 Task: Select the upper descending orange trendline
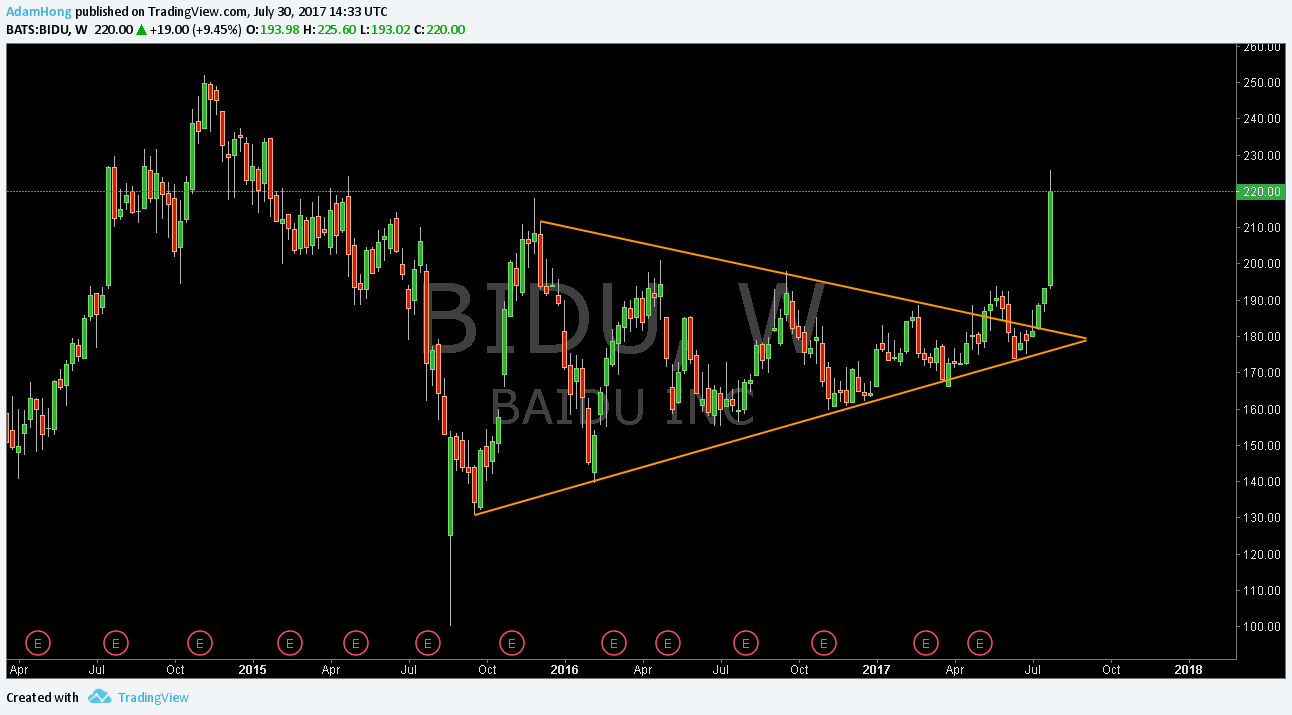point(812,281)
